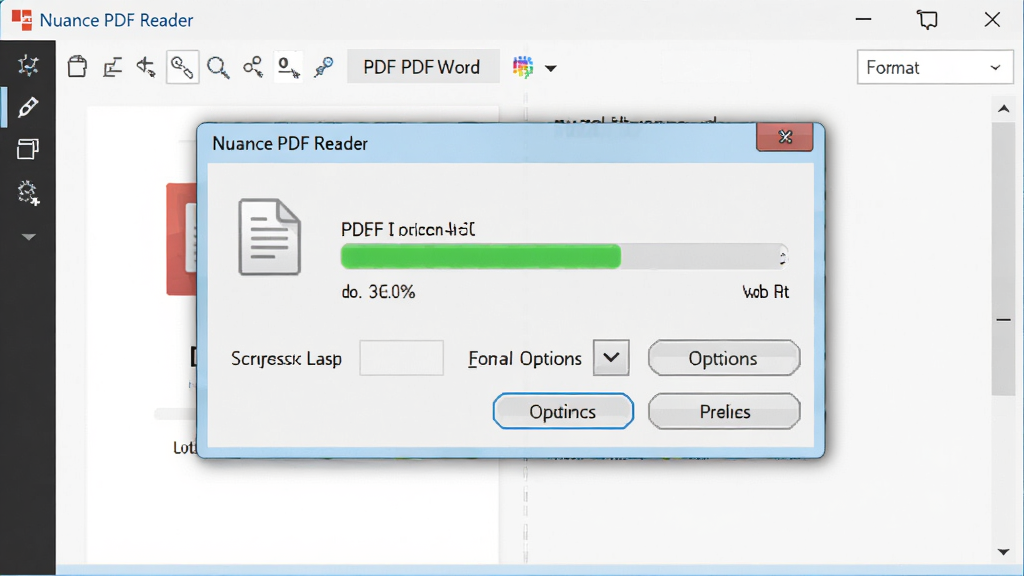This screenshot has height=576, width=1024.
Task: Click the vertical scrollbar thumb
Action: coord(1004,258)
